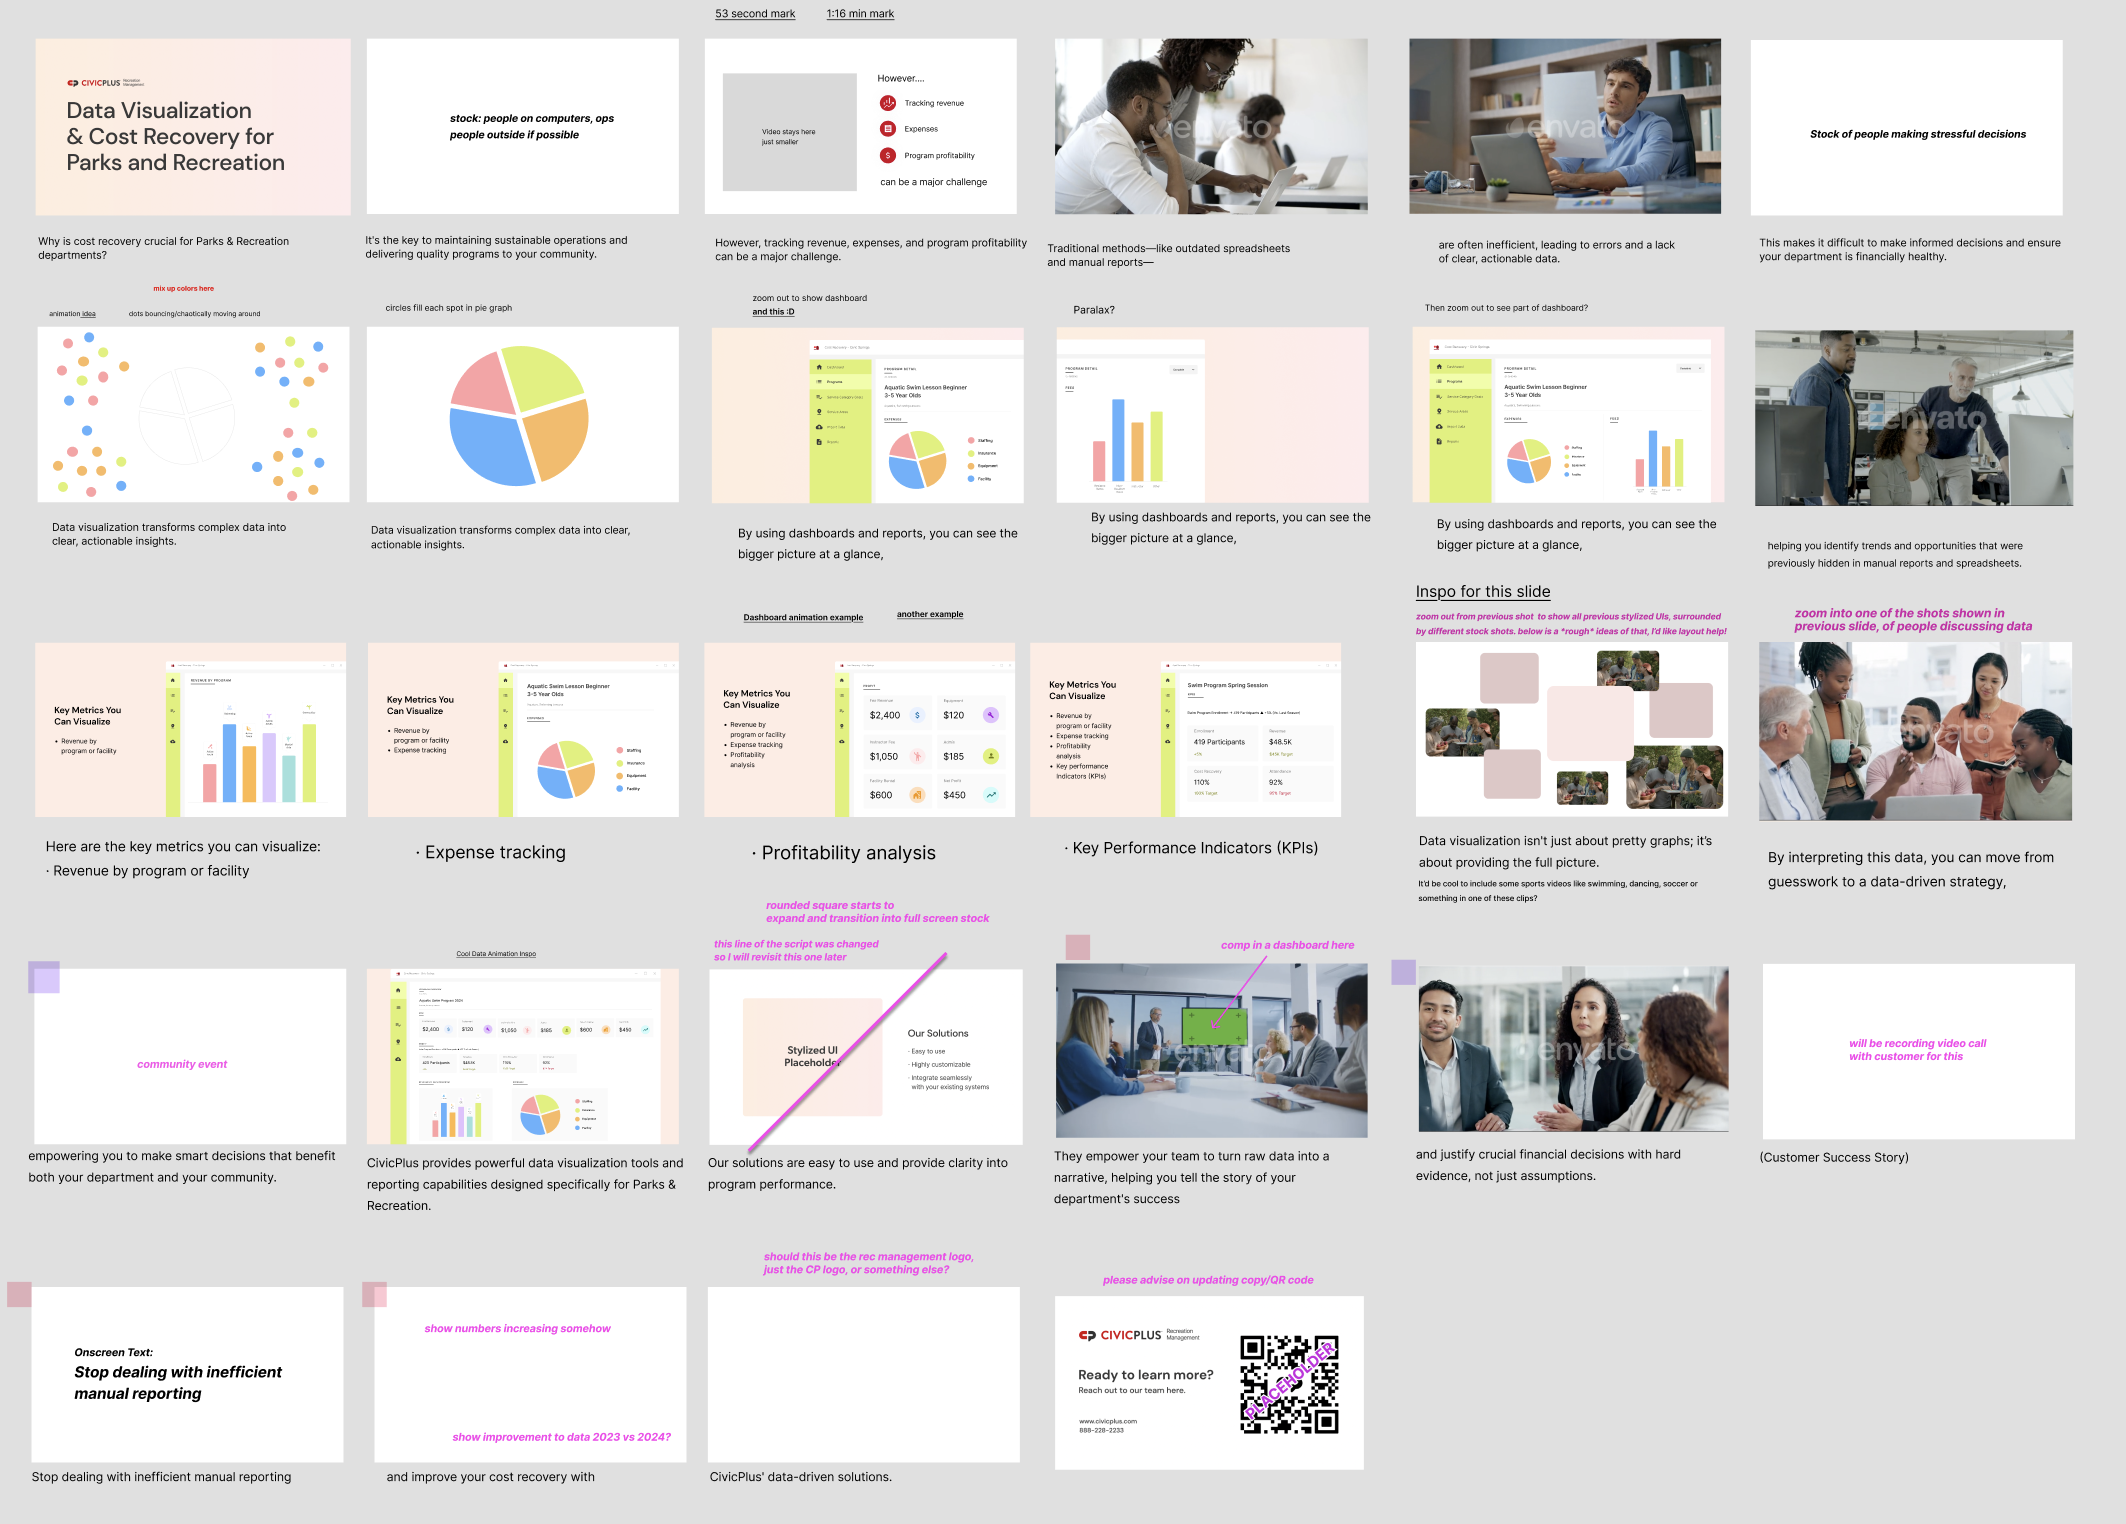This screenshot has height=1524, width=2126.
Task: Select the 'Data Visualization & Cost Recovery' title slide
Action: (x=193, y=127)
